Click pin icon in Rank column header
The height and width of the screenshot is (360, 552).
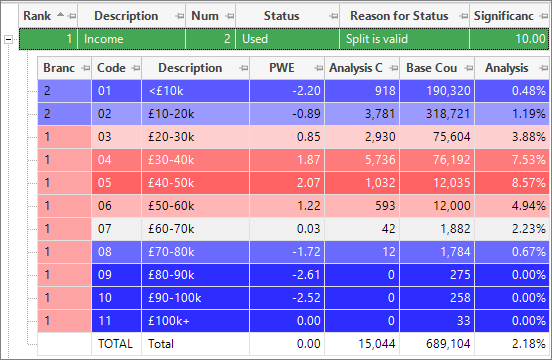click(72, 16)
